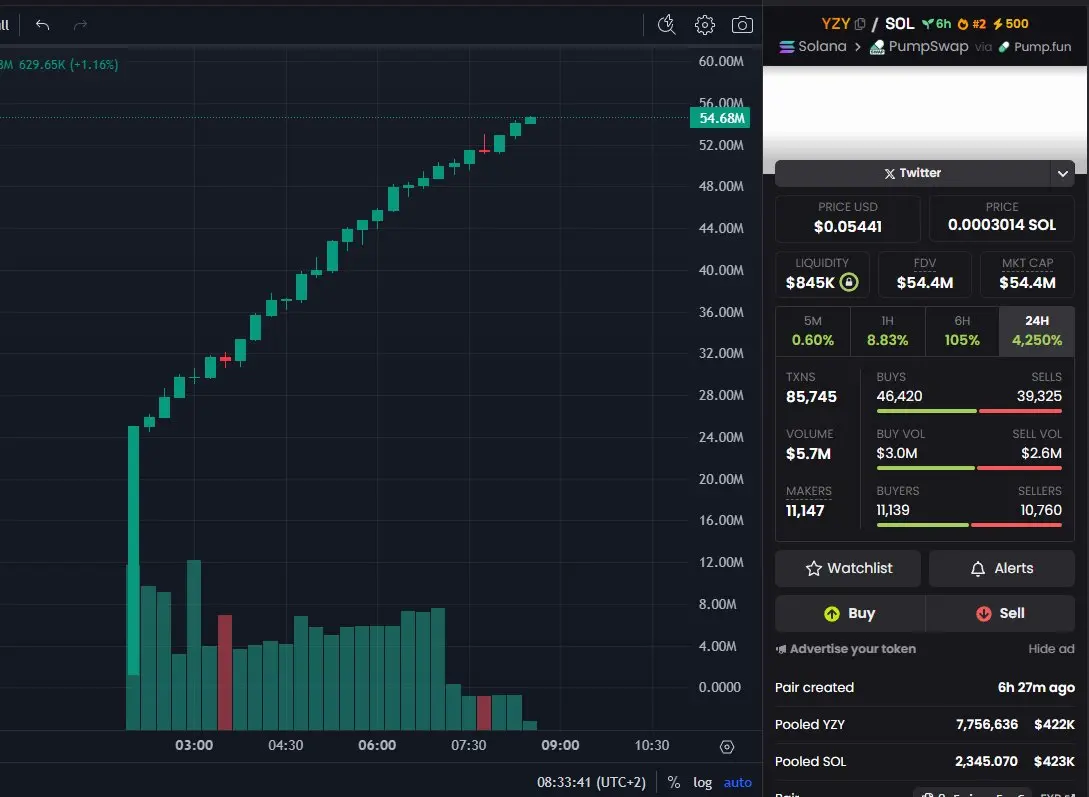Click the lightning 500 boost badge

[1011, 24]
